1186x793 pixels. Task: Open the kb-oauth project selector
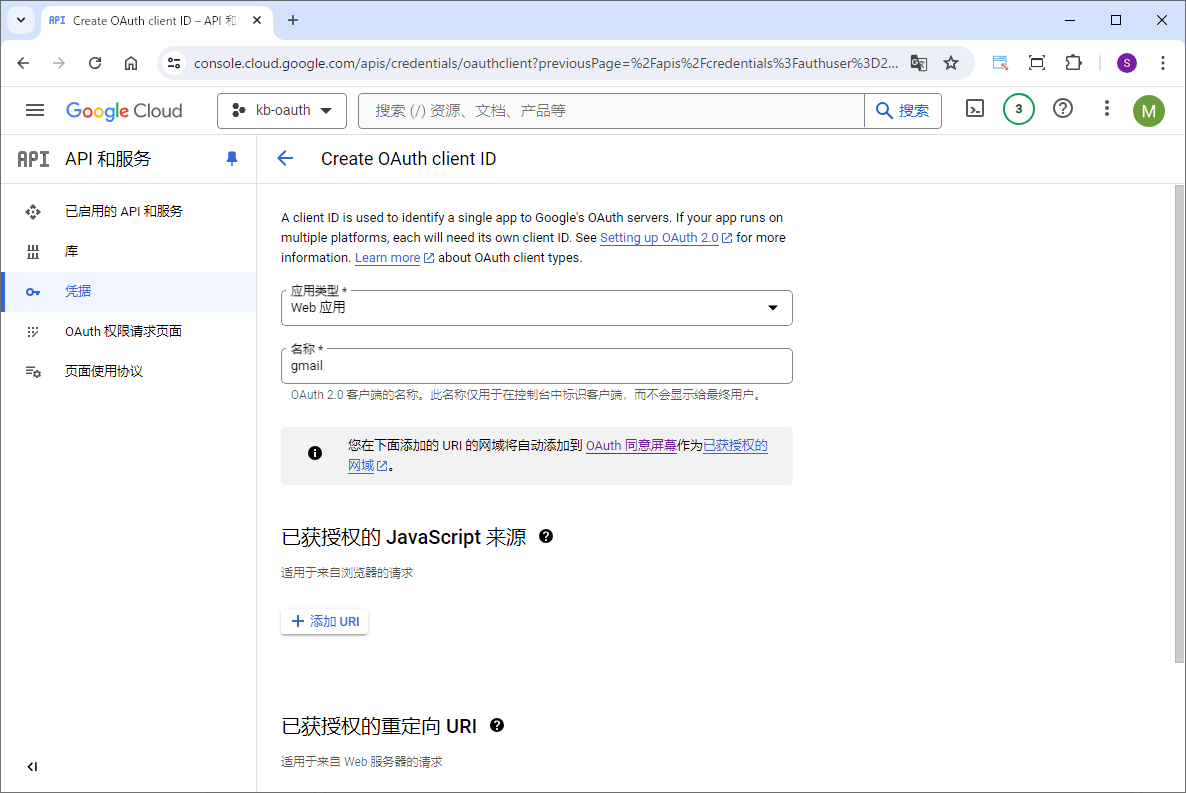point(282,111)
